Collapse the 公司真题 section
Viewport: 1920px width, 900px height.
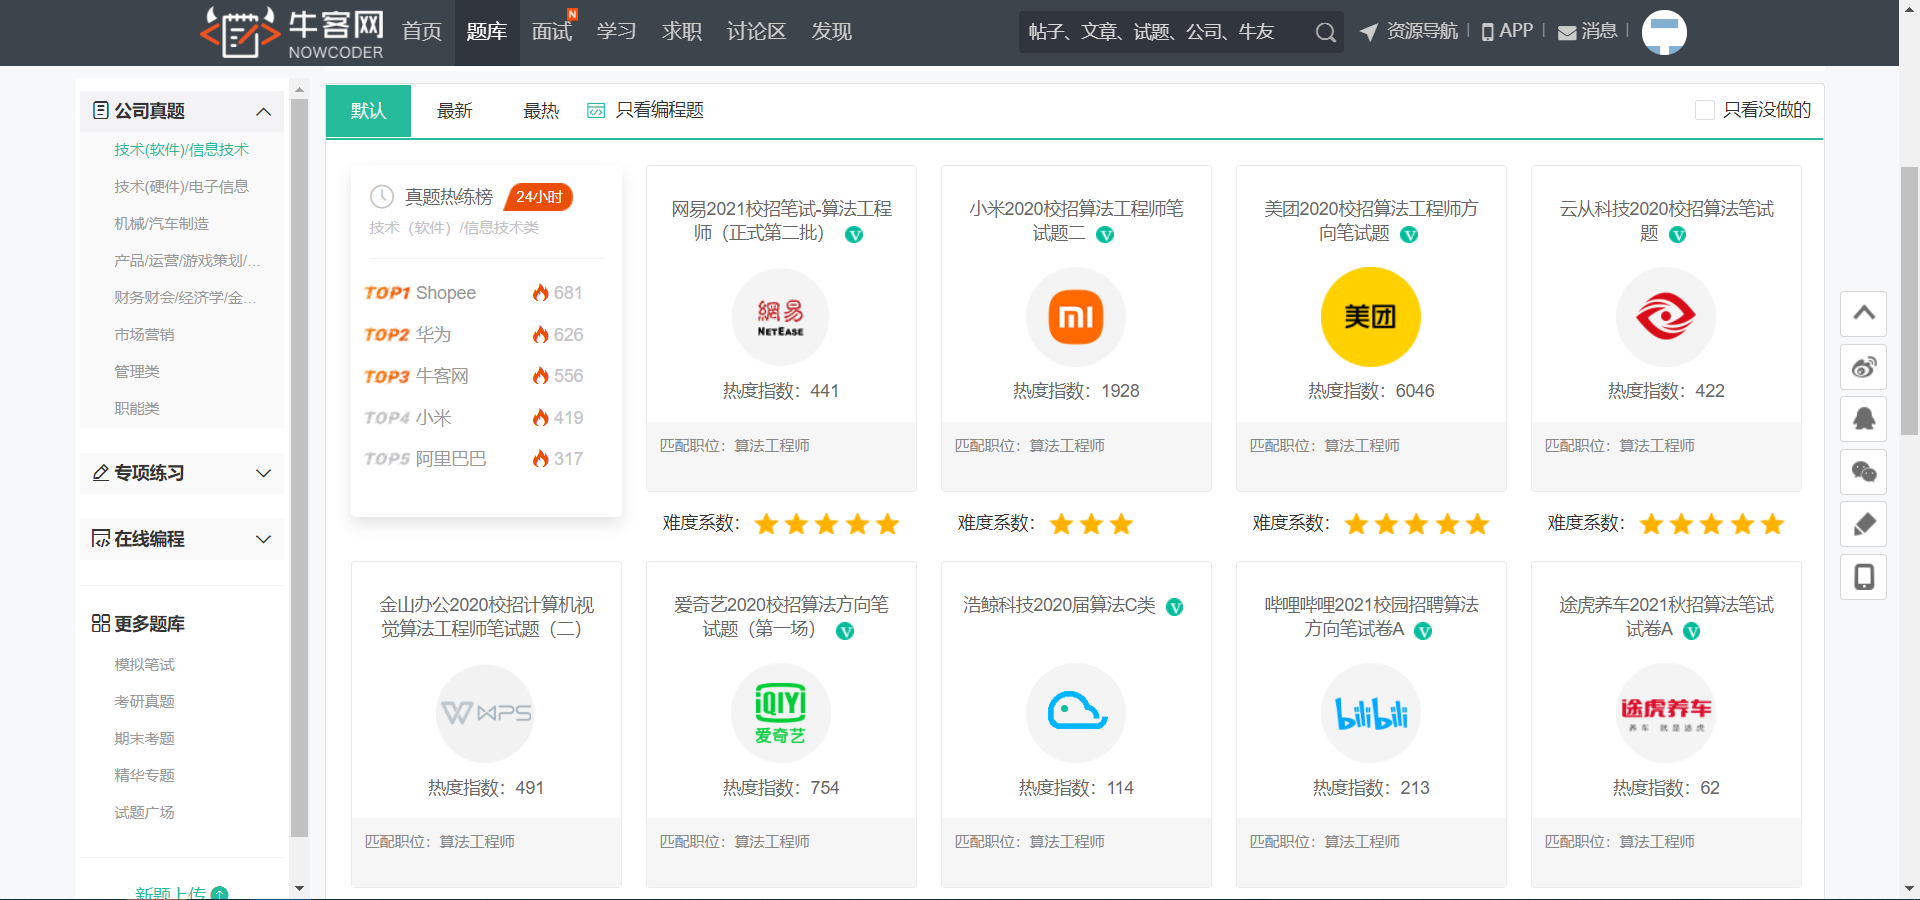click(x=264, y=111)
